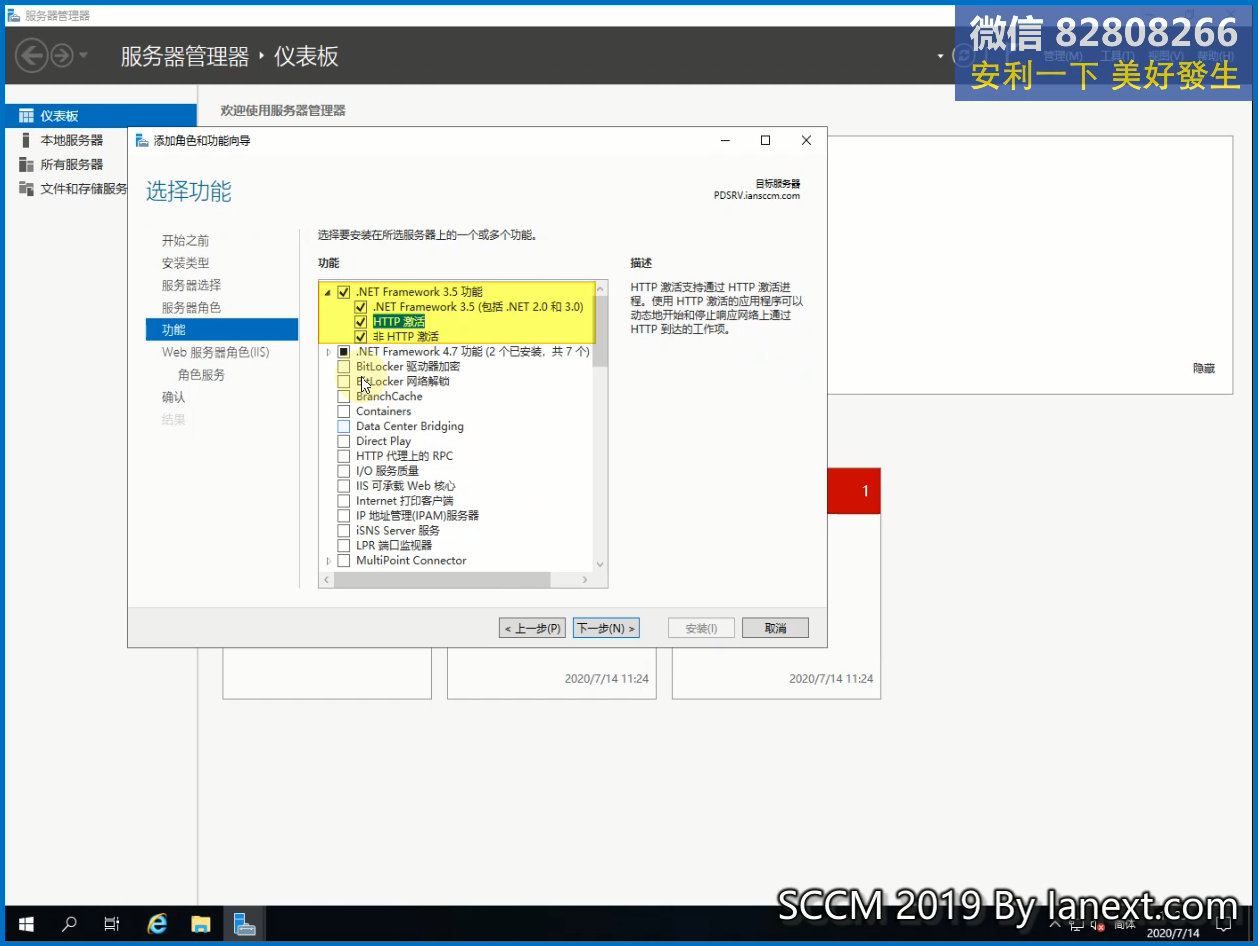Click the red tile header showing 1
1258x946 pixels.
click(x=854, y=491)
